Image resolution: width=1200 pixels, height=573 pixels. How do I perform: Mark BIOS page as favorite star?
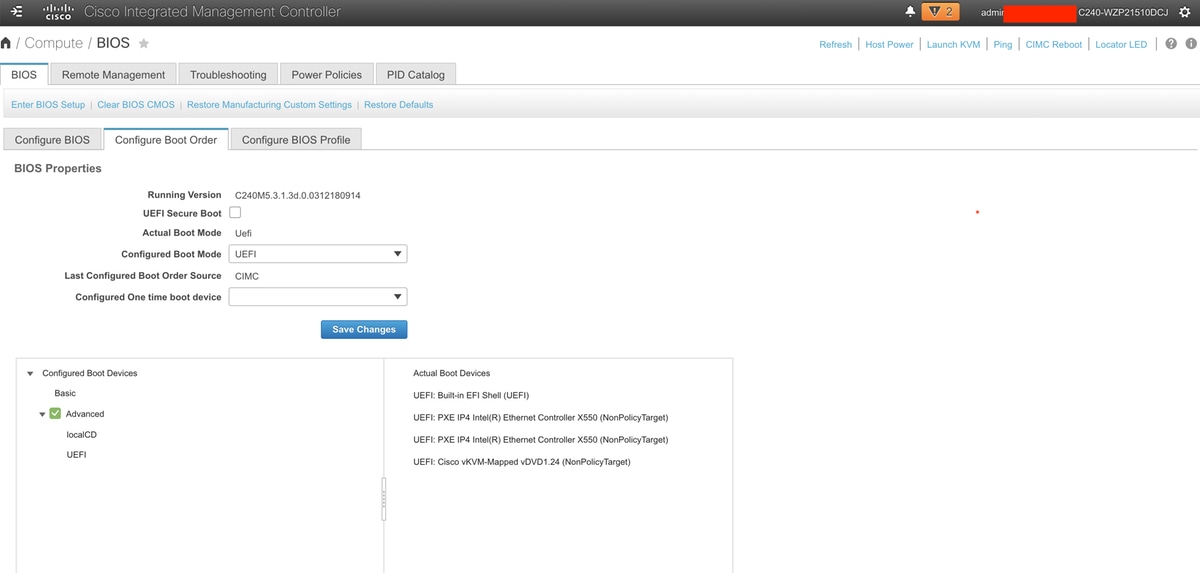tap(143, 43)
